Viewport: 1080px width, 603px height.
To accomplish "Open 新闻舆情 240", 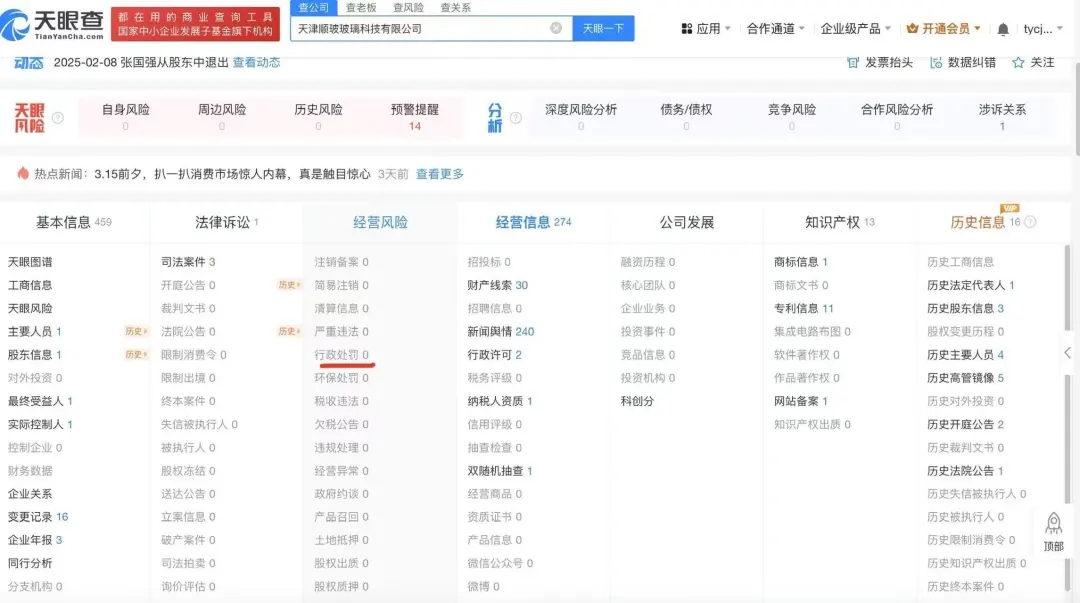I will 501,331.
